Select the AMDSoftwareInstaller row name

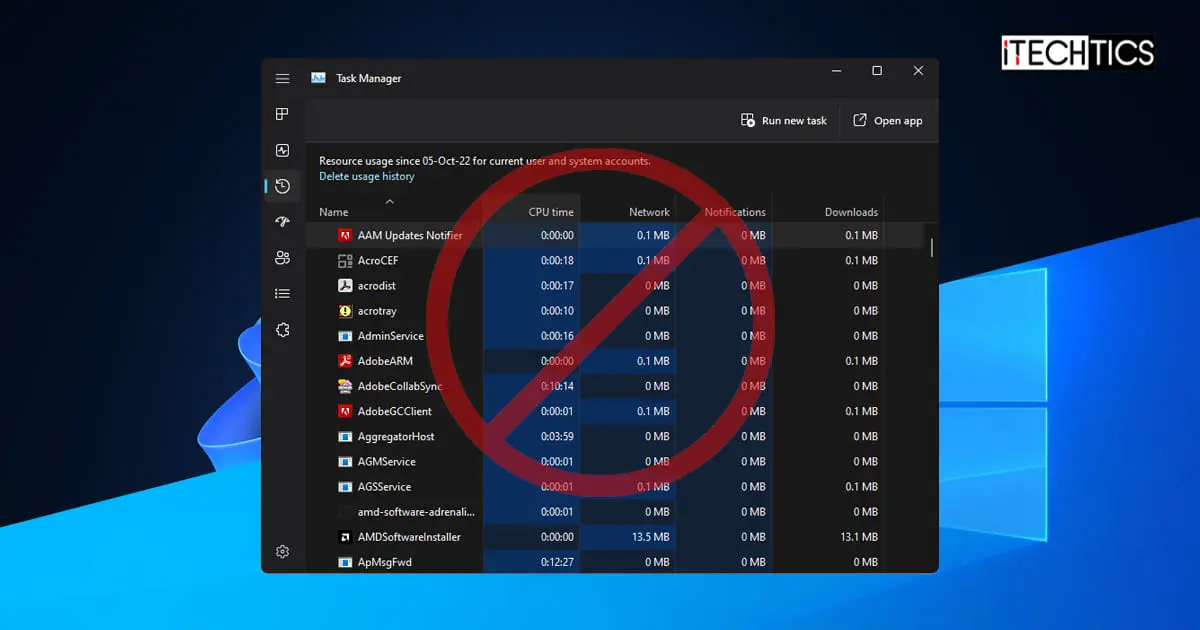[410, 537]
